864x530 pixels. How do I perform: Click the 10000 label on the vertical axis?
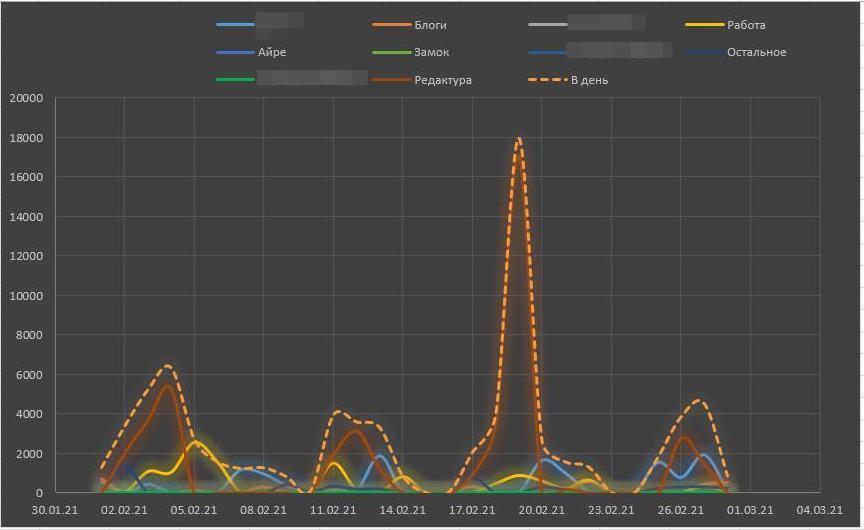(x=25, y=296)
